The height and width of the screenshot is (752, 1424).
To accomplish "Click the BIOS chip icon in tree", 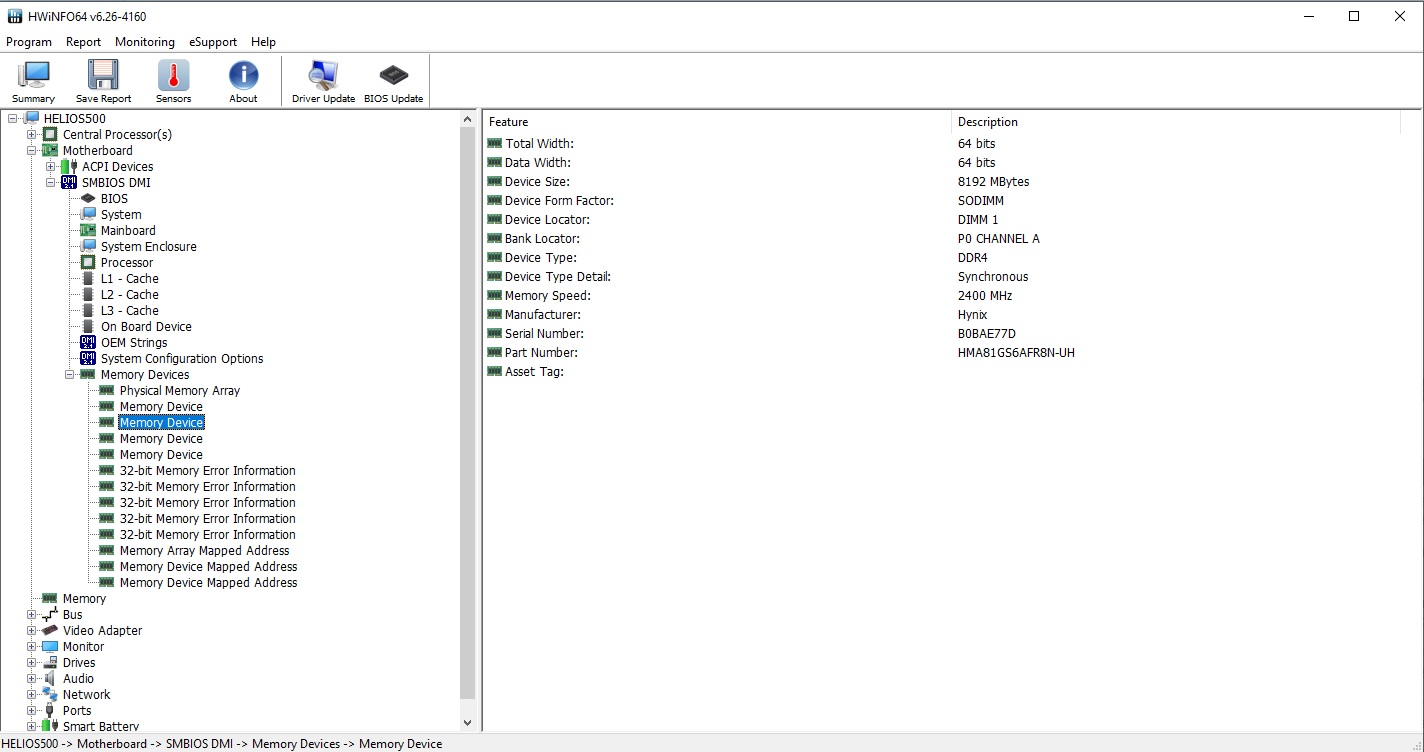I will click(88, 199).
